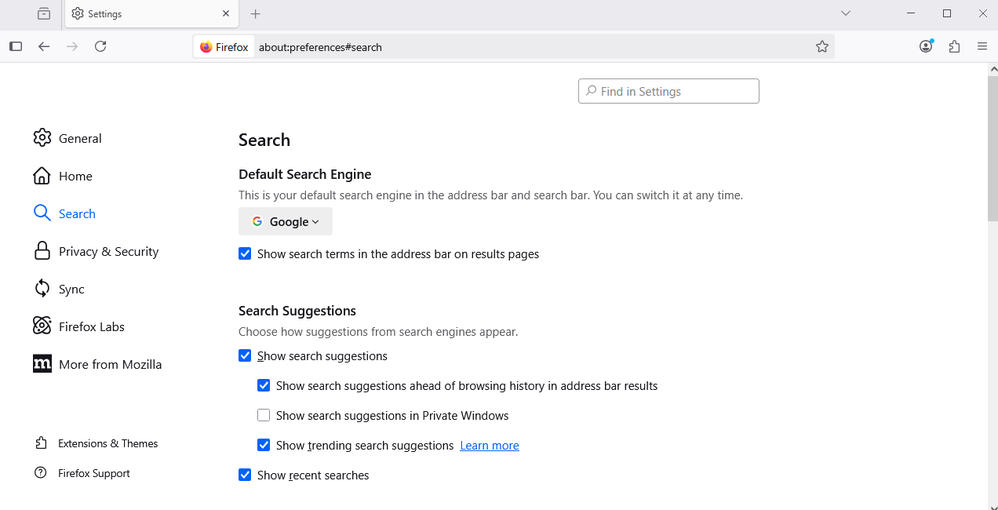Click the new tab plus button
The height and width of the screenshot is (510, 998).
pos(256,14)
